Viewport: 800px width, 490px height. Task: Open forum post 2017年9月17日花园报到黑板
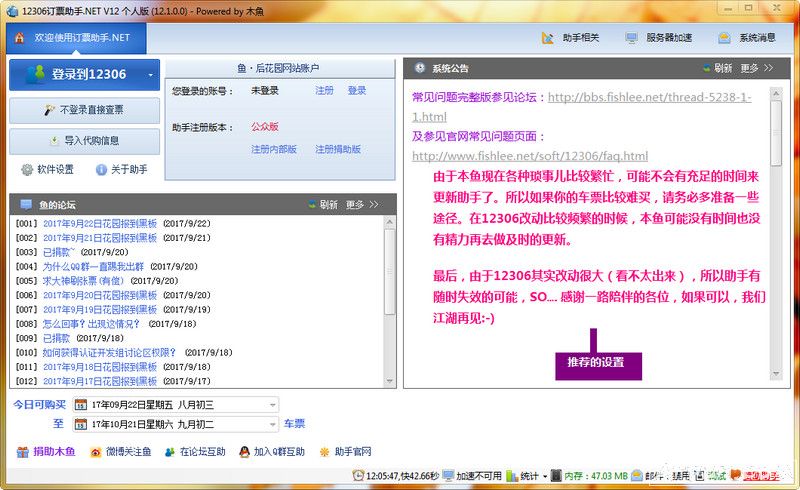point(99,381)
